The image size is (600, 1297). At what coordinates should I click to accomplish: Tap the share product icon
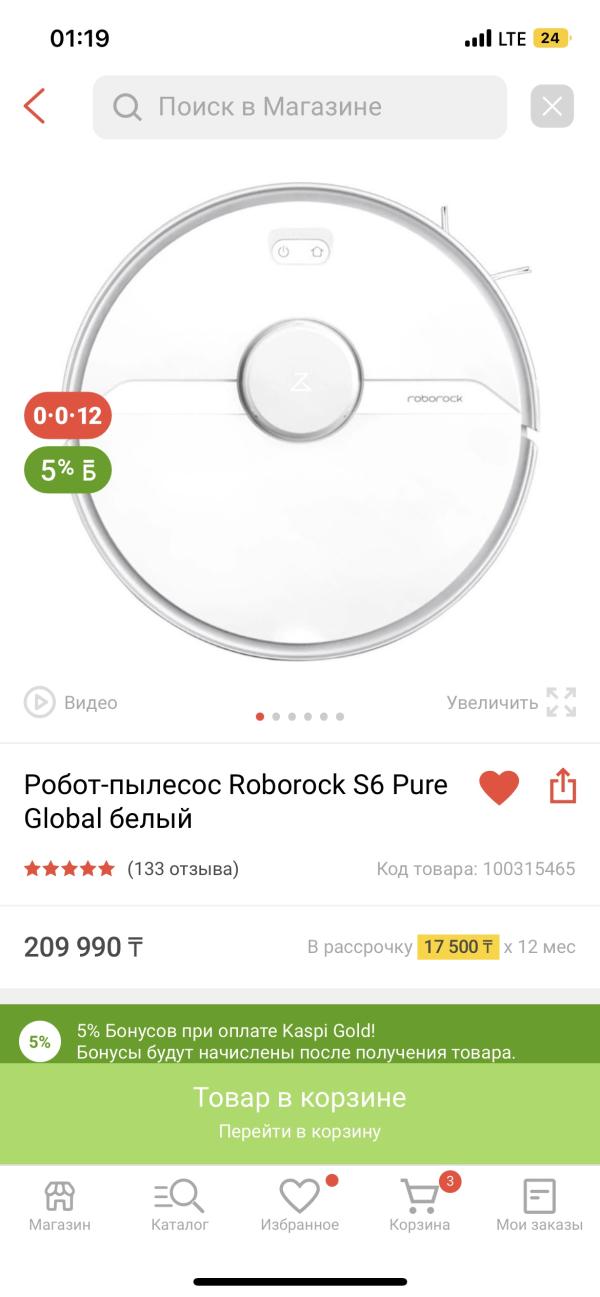click(564, 786)
